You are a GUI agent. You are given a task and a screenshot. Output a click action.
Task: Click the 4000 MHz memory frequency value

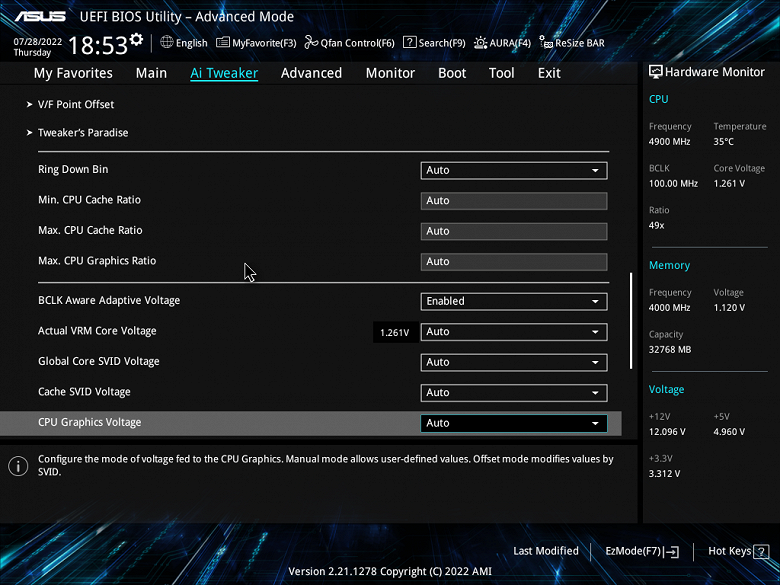pyautogui.click(x=669, y=308)
